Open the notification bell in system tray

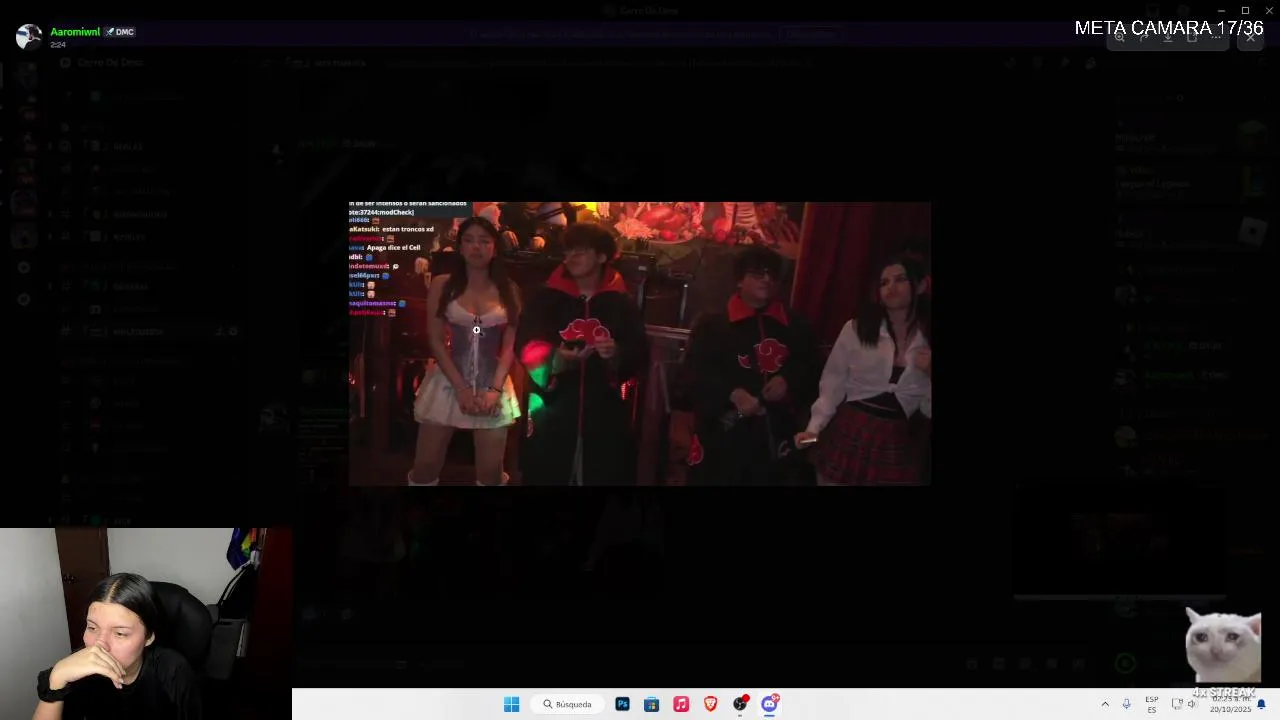pyautogui.click(x=1261, y=704)
